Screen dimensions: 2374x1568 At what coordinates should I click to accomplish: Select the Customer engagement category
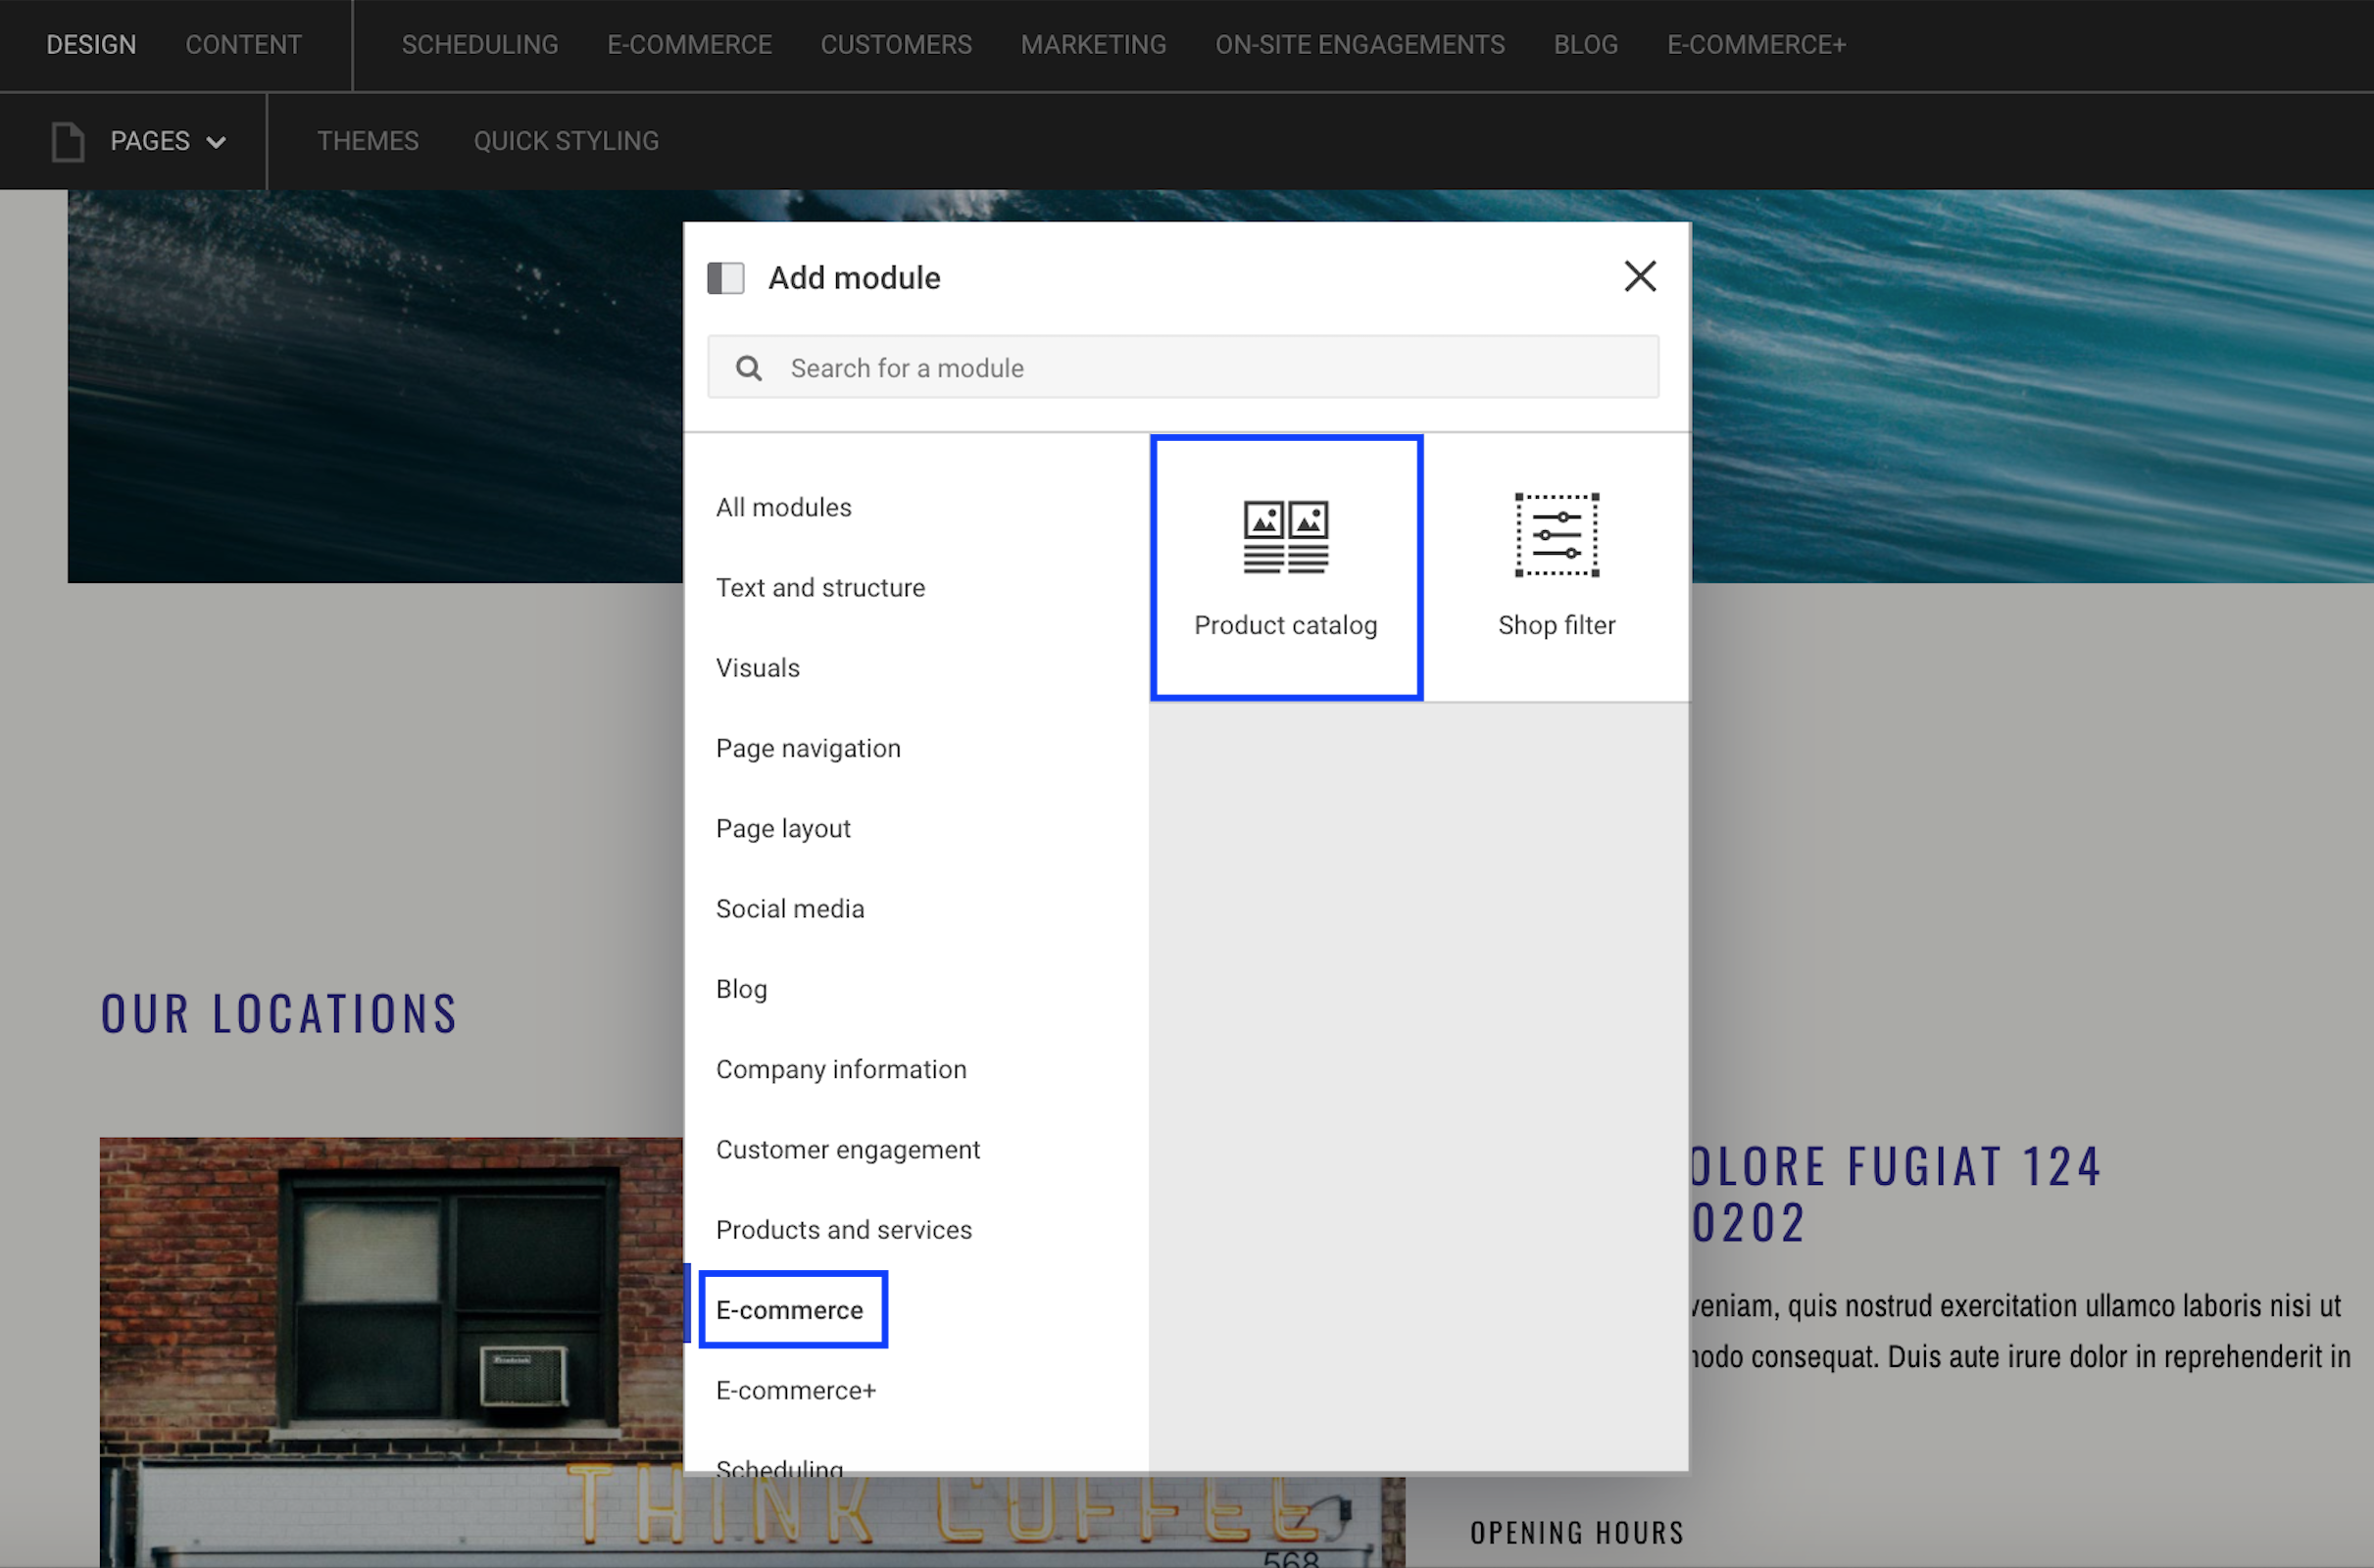(x=848, y=1149)
